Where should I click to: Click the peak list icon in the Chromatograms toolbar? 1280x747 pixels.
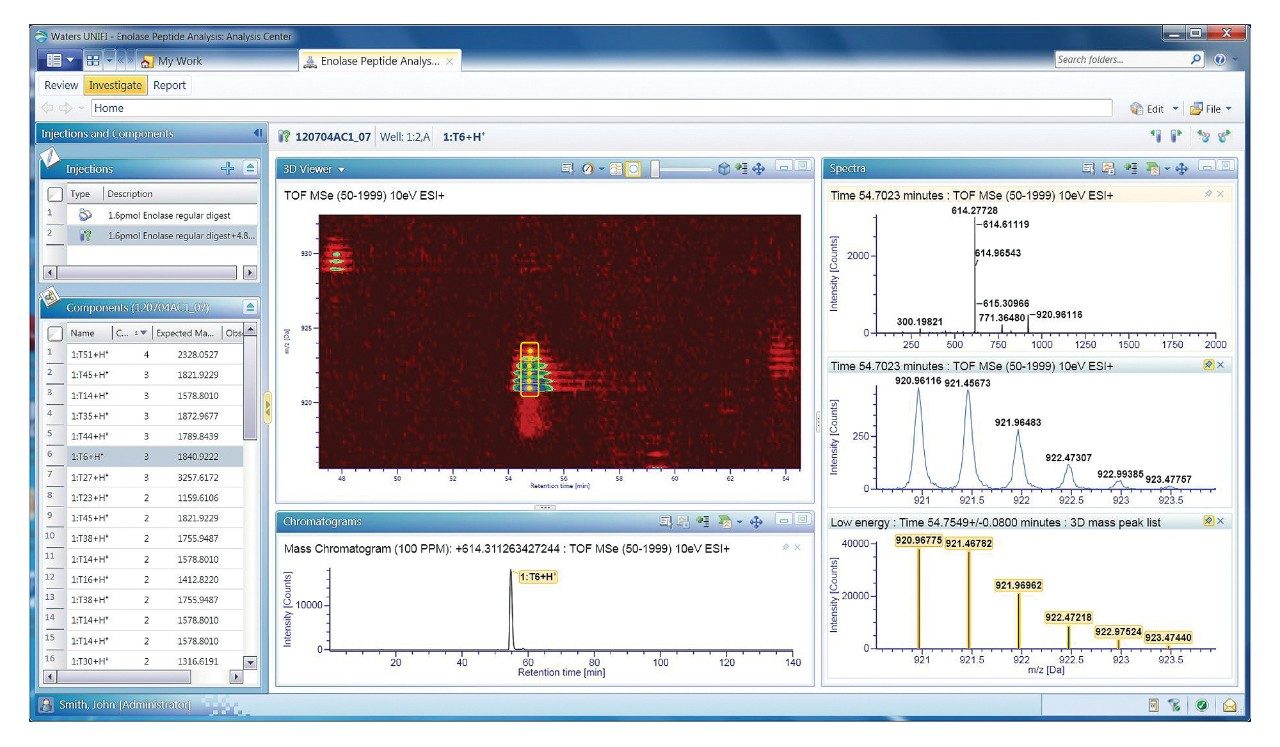click(x=703, y=521)
